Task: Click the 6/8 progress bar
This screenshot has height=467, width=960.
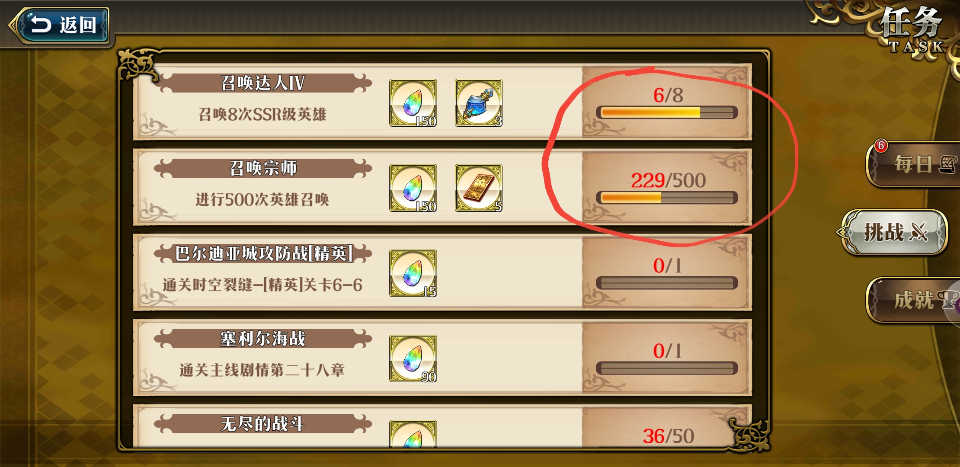Action: click(x=667, y=112)
